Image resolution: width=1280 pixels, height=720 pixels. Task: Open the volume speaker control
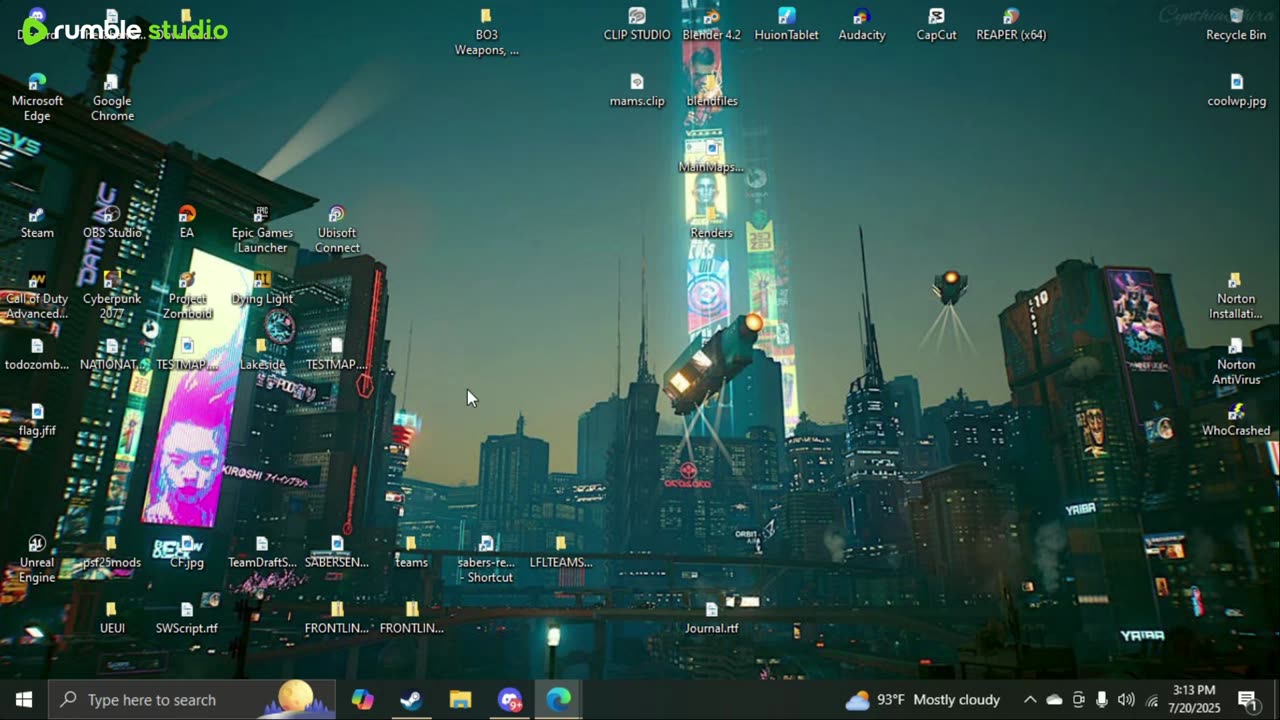(x=1126, y=699)
